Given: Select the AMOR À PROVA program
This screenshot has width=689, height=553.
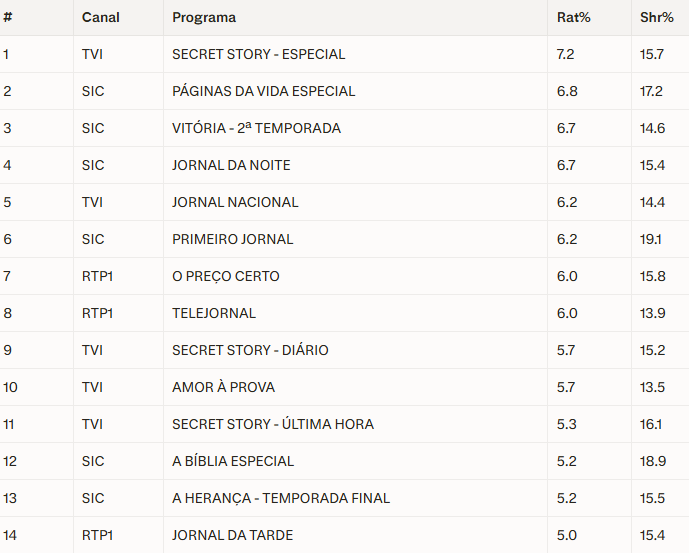Looking at the screenshot, I should [223, 387].
